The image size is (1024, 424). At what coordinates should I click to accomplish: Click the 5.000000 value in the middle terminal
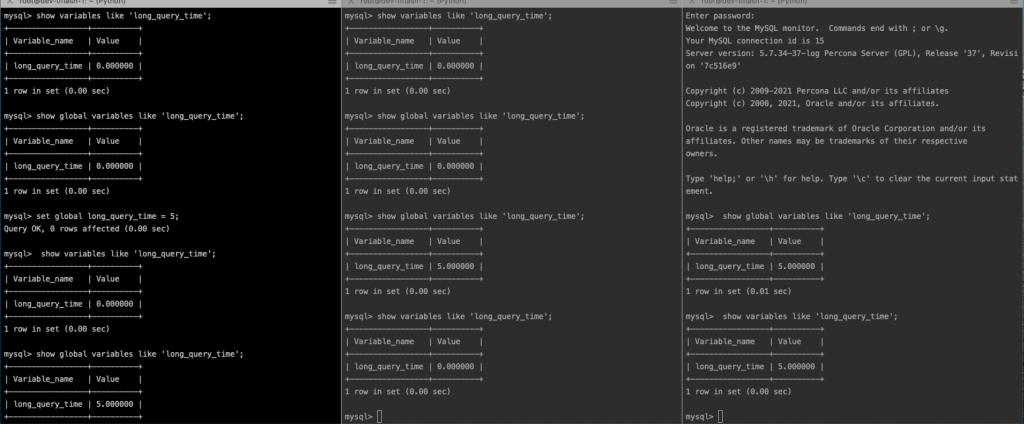[456, 266]
